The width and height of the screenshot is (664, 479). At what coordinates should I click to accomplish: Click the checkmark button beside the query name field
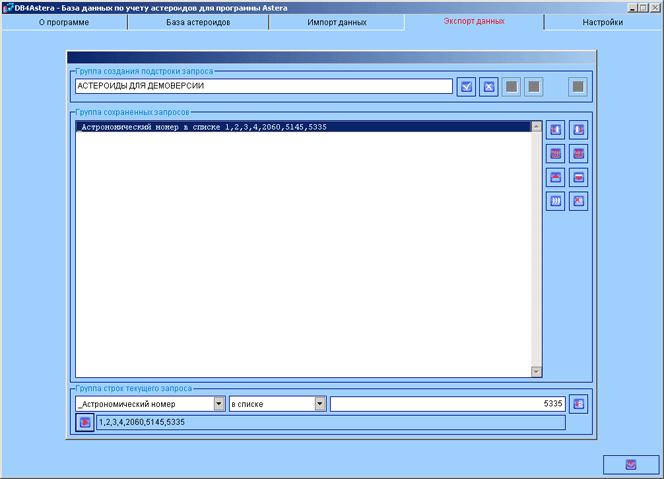pos(466,87)
